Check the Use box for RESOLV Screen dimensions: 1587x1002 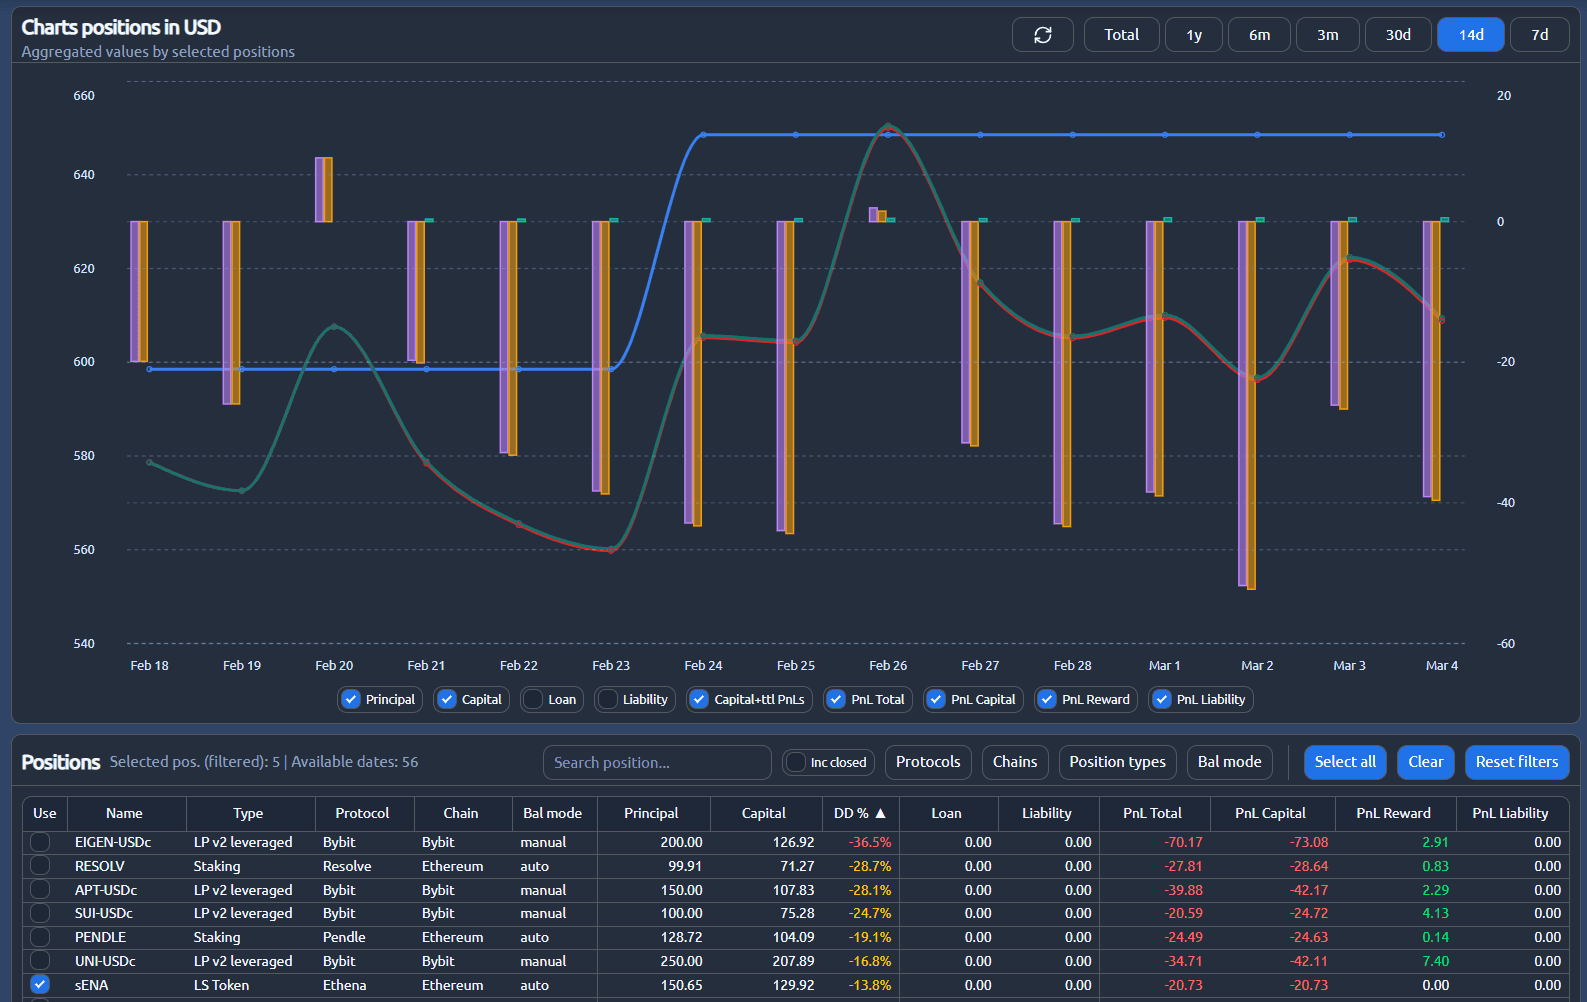tap(40, 866)
